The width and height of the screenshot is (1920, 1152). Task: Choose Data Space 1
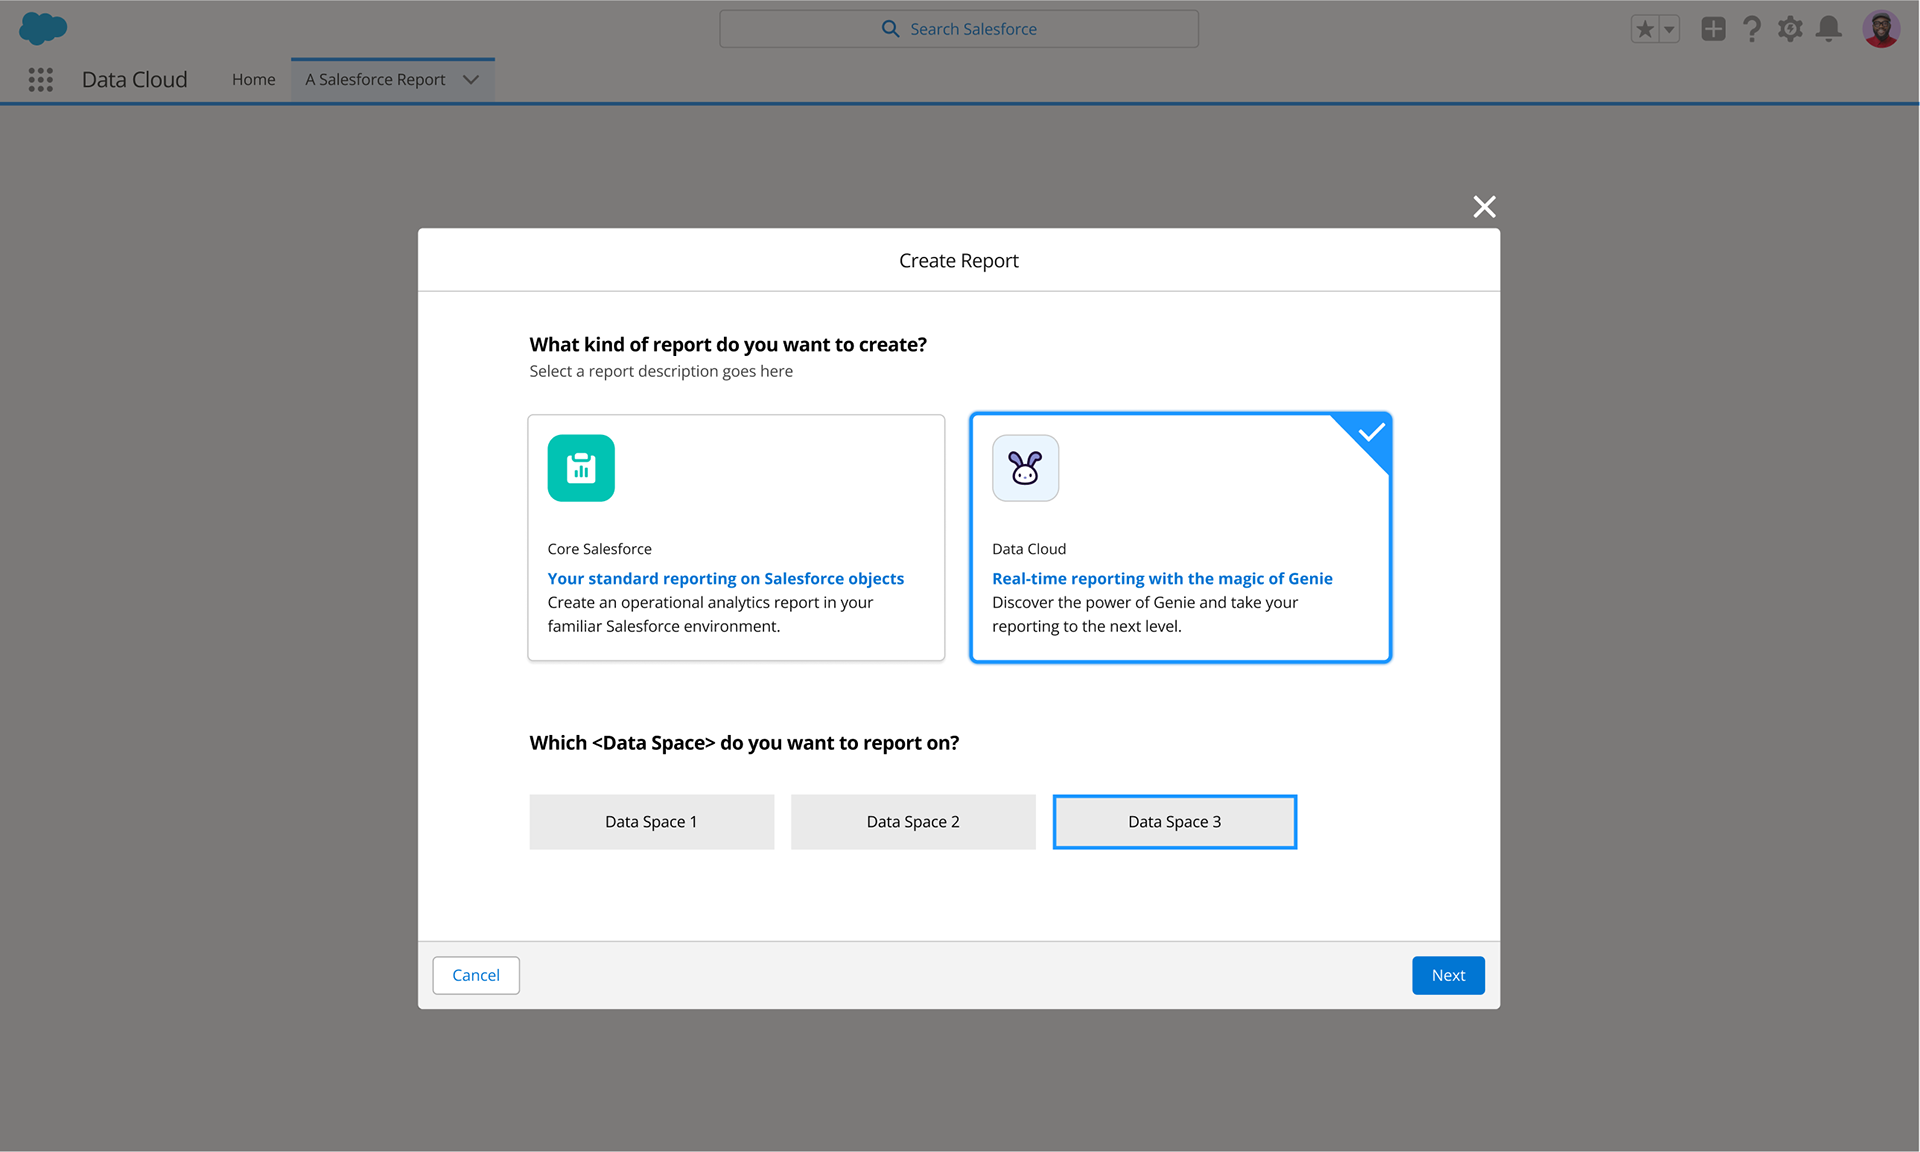pyautogui.click(x=652, y=822)
